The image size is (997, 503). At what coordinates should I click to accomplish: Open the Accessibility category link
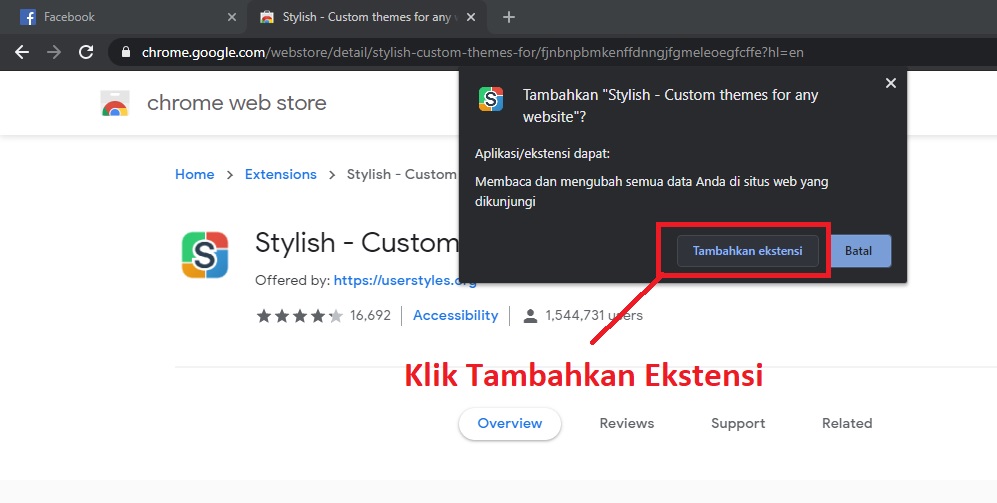[455, 315]
